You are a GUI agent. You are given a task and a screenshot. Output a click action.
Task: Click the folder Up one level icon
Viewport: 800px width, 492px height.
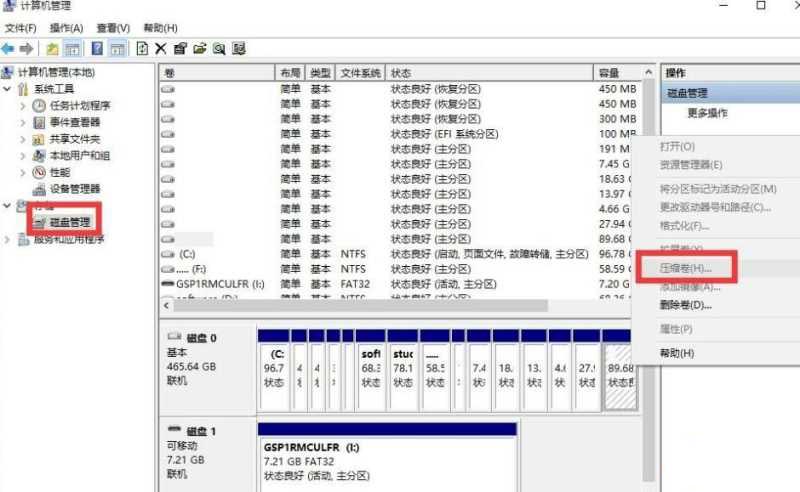[52, 48]
